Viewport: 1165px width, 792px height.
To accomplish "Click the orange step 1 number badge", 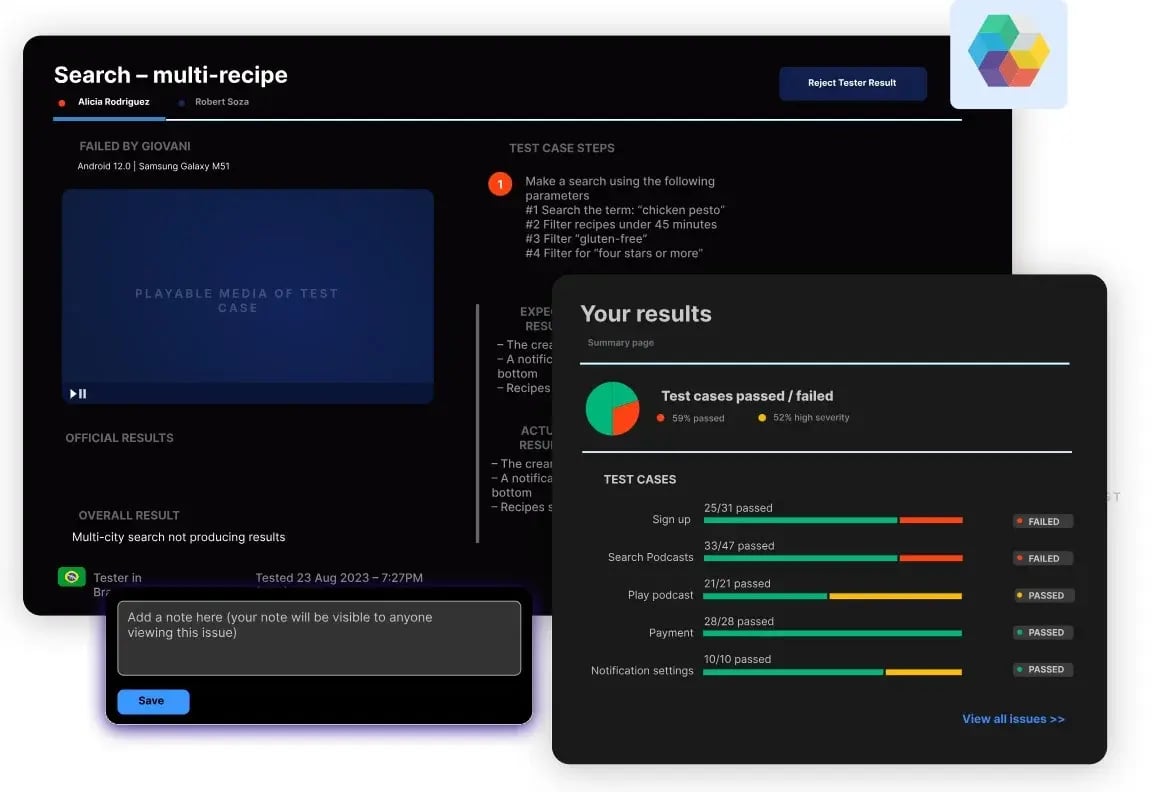I will pyautogui.click(x=500, y=184).
